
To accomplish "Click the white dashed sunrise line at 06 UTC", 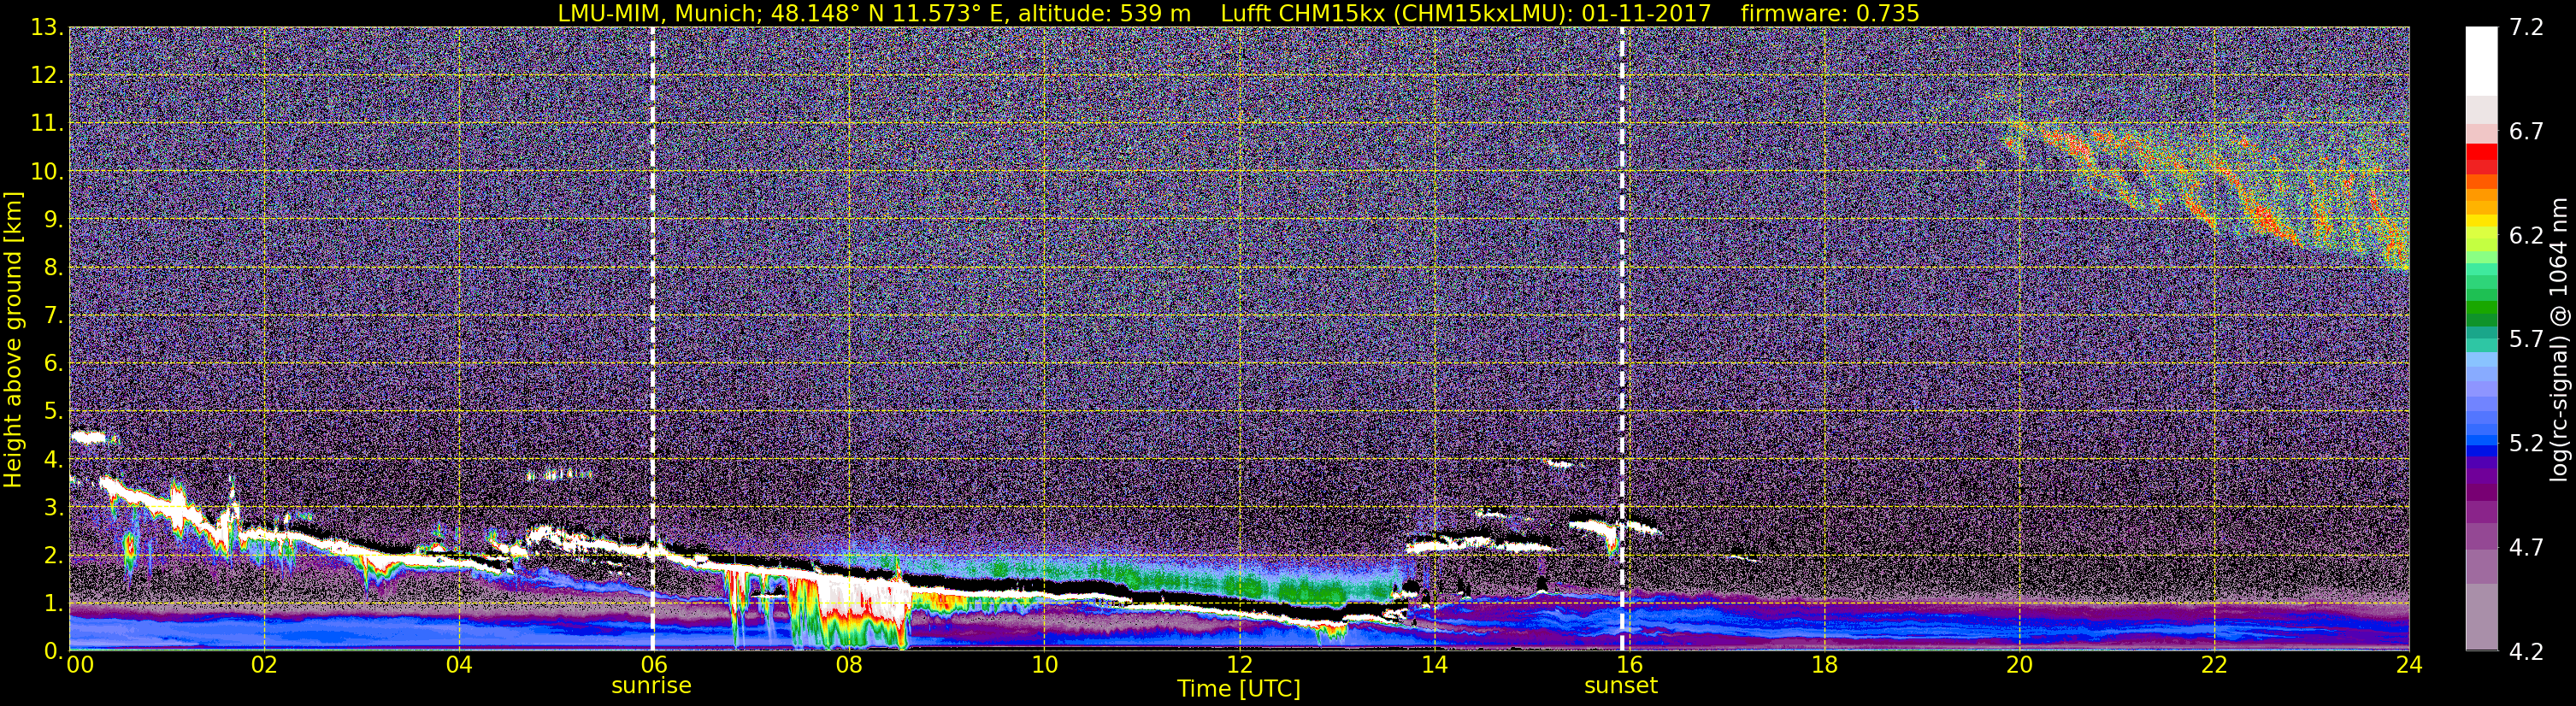I will click(x=653, y=339).
